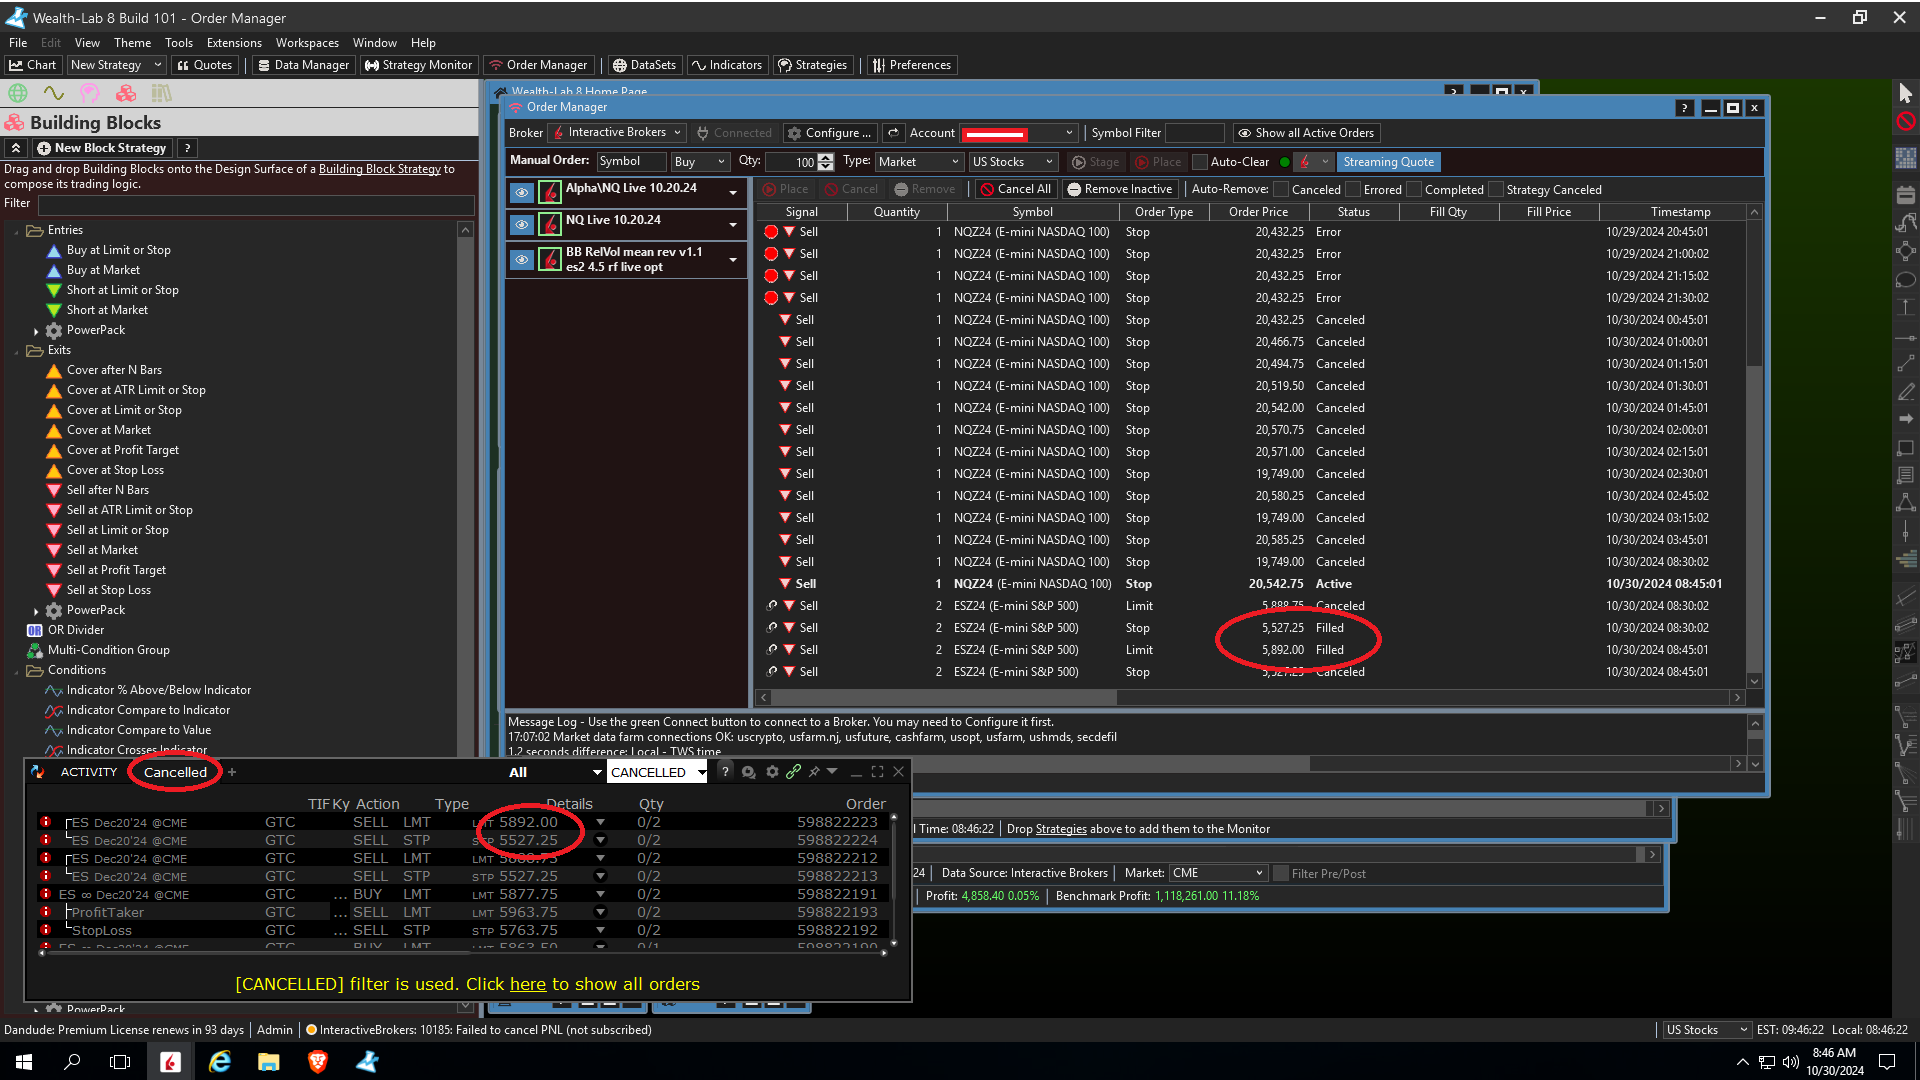Image resolution: width=1920 pixels, height=1080 pixels.
Task: Click the Brave browser taskbar icon
Action: coord(318,1062)
